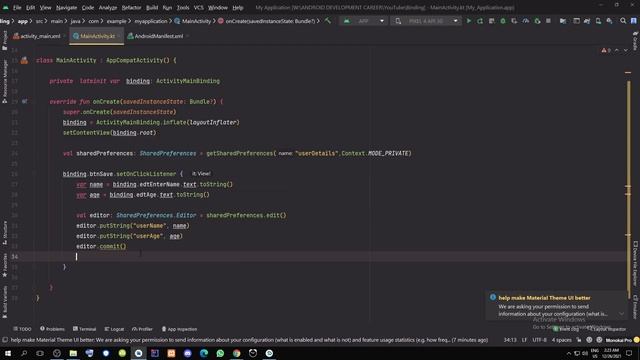Open the Structure side panel
Image resolution: width=640 pixels, height=360 pixels.
pos(4,233)
